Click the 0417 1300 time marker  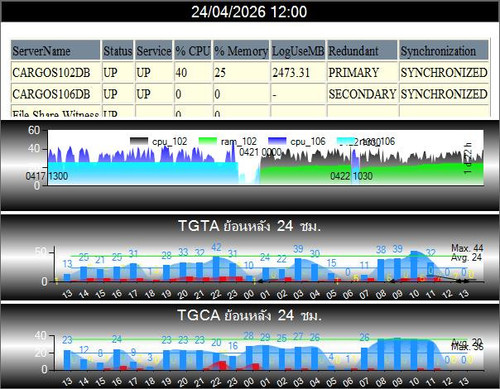[x=47, y=176]
